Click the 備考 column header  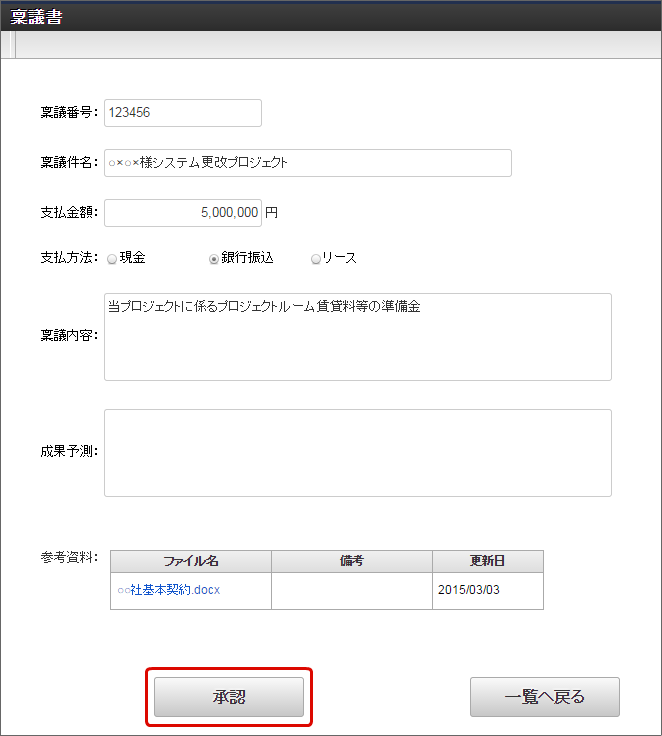click(x=352, y=561)
